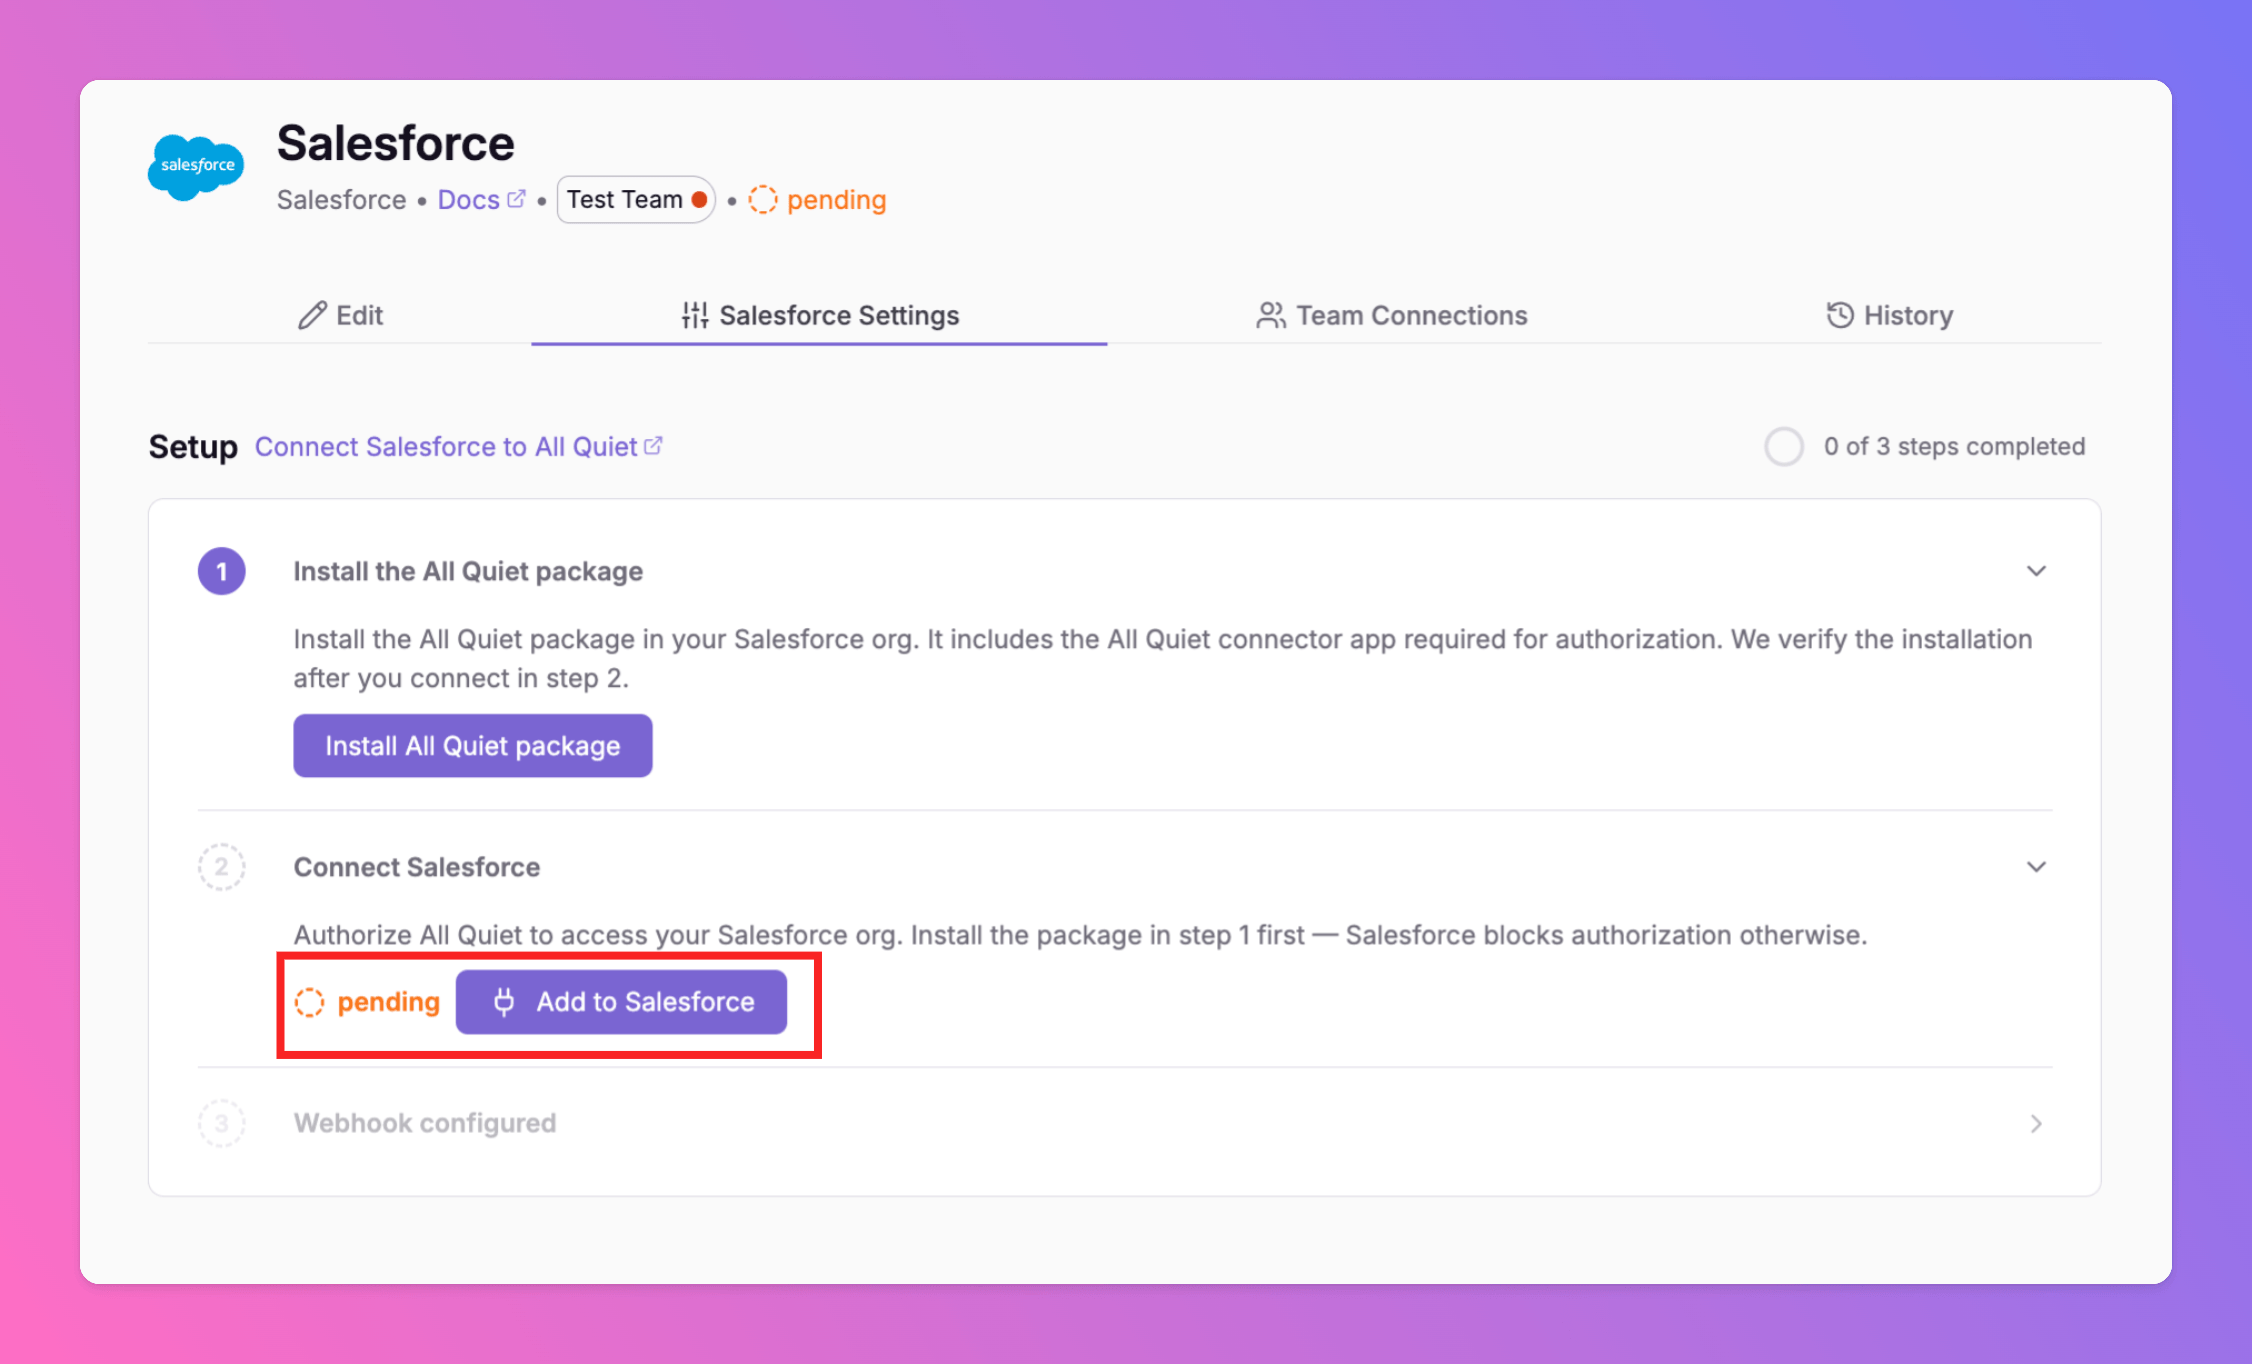The image size is (2252, 1364).
Task: Click the Connect Salesforce step heading
Action: coord(417,867)
